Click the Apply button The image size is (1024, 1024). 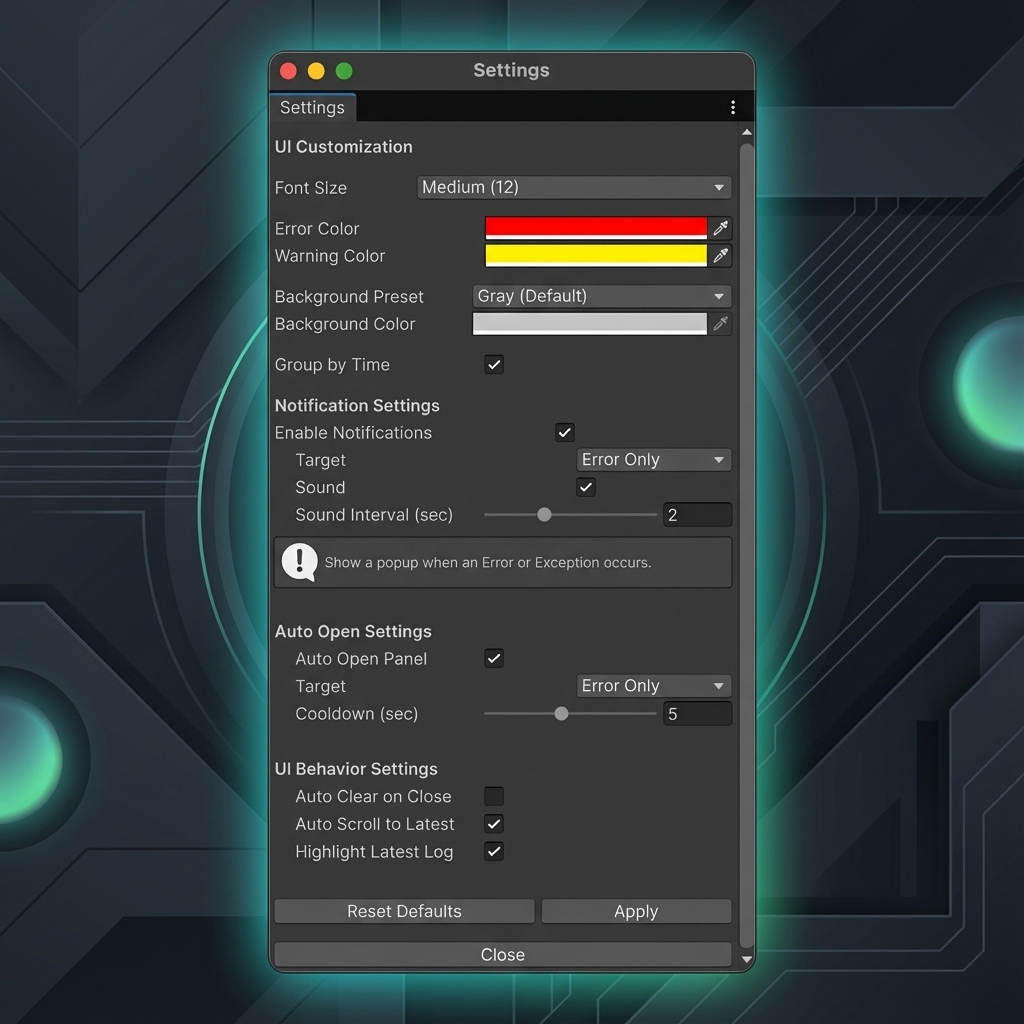click(x=636, y=911)
